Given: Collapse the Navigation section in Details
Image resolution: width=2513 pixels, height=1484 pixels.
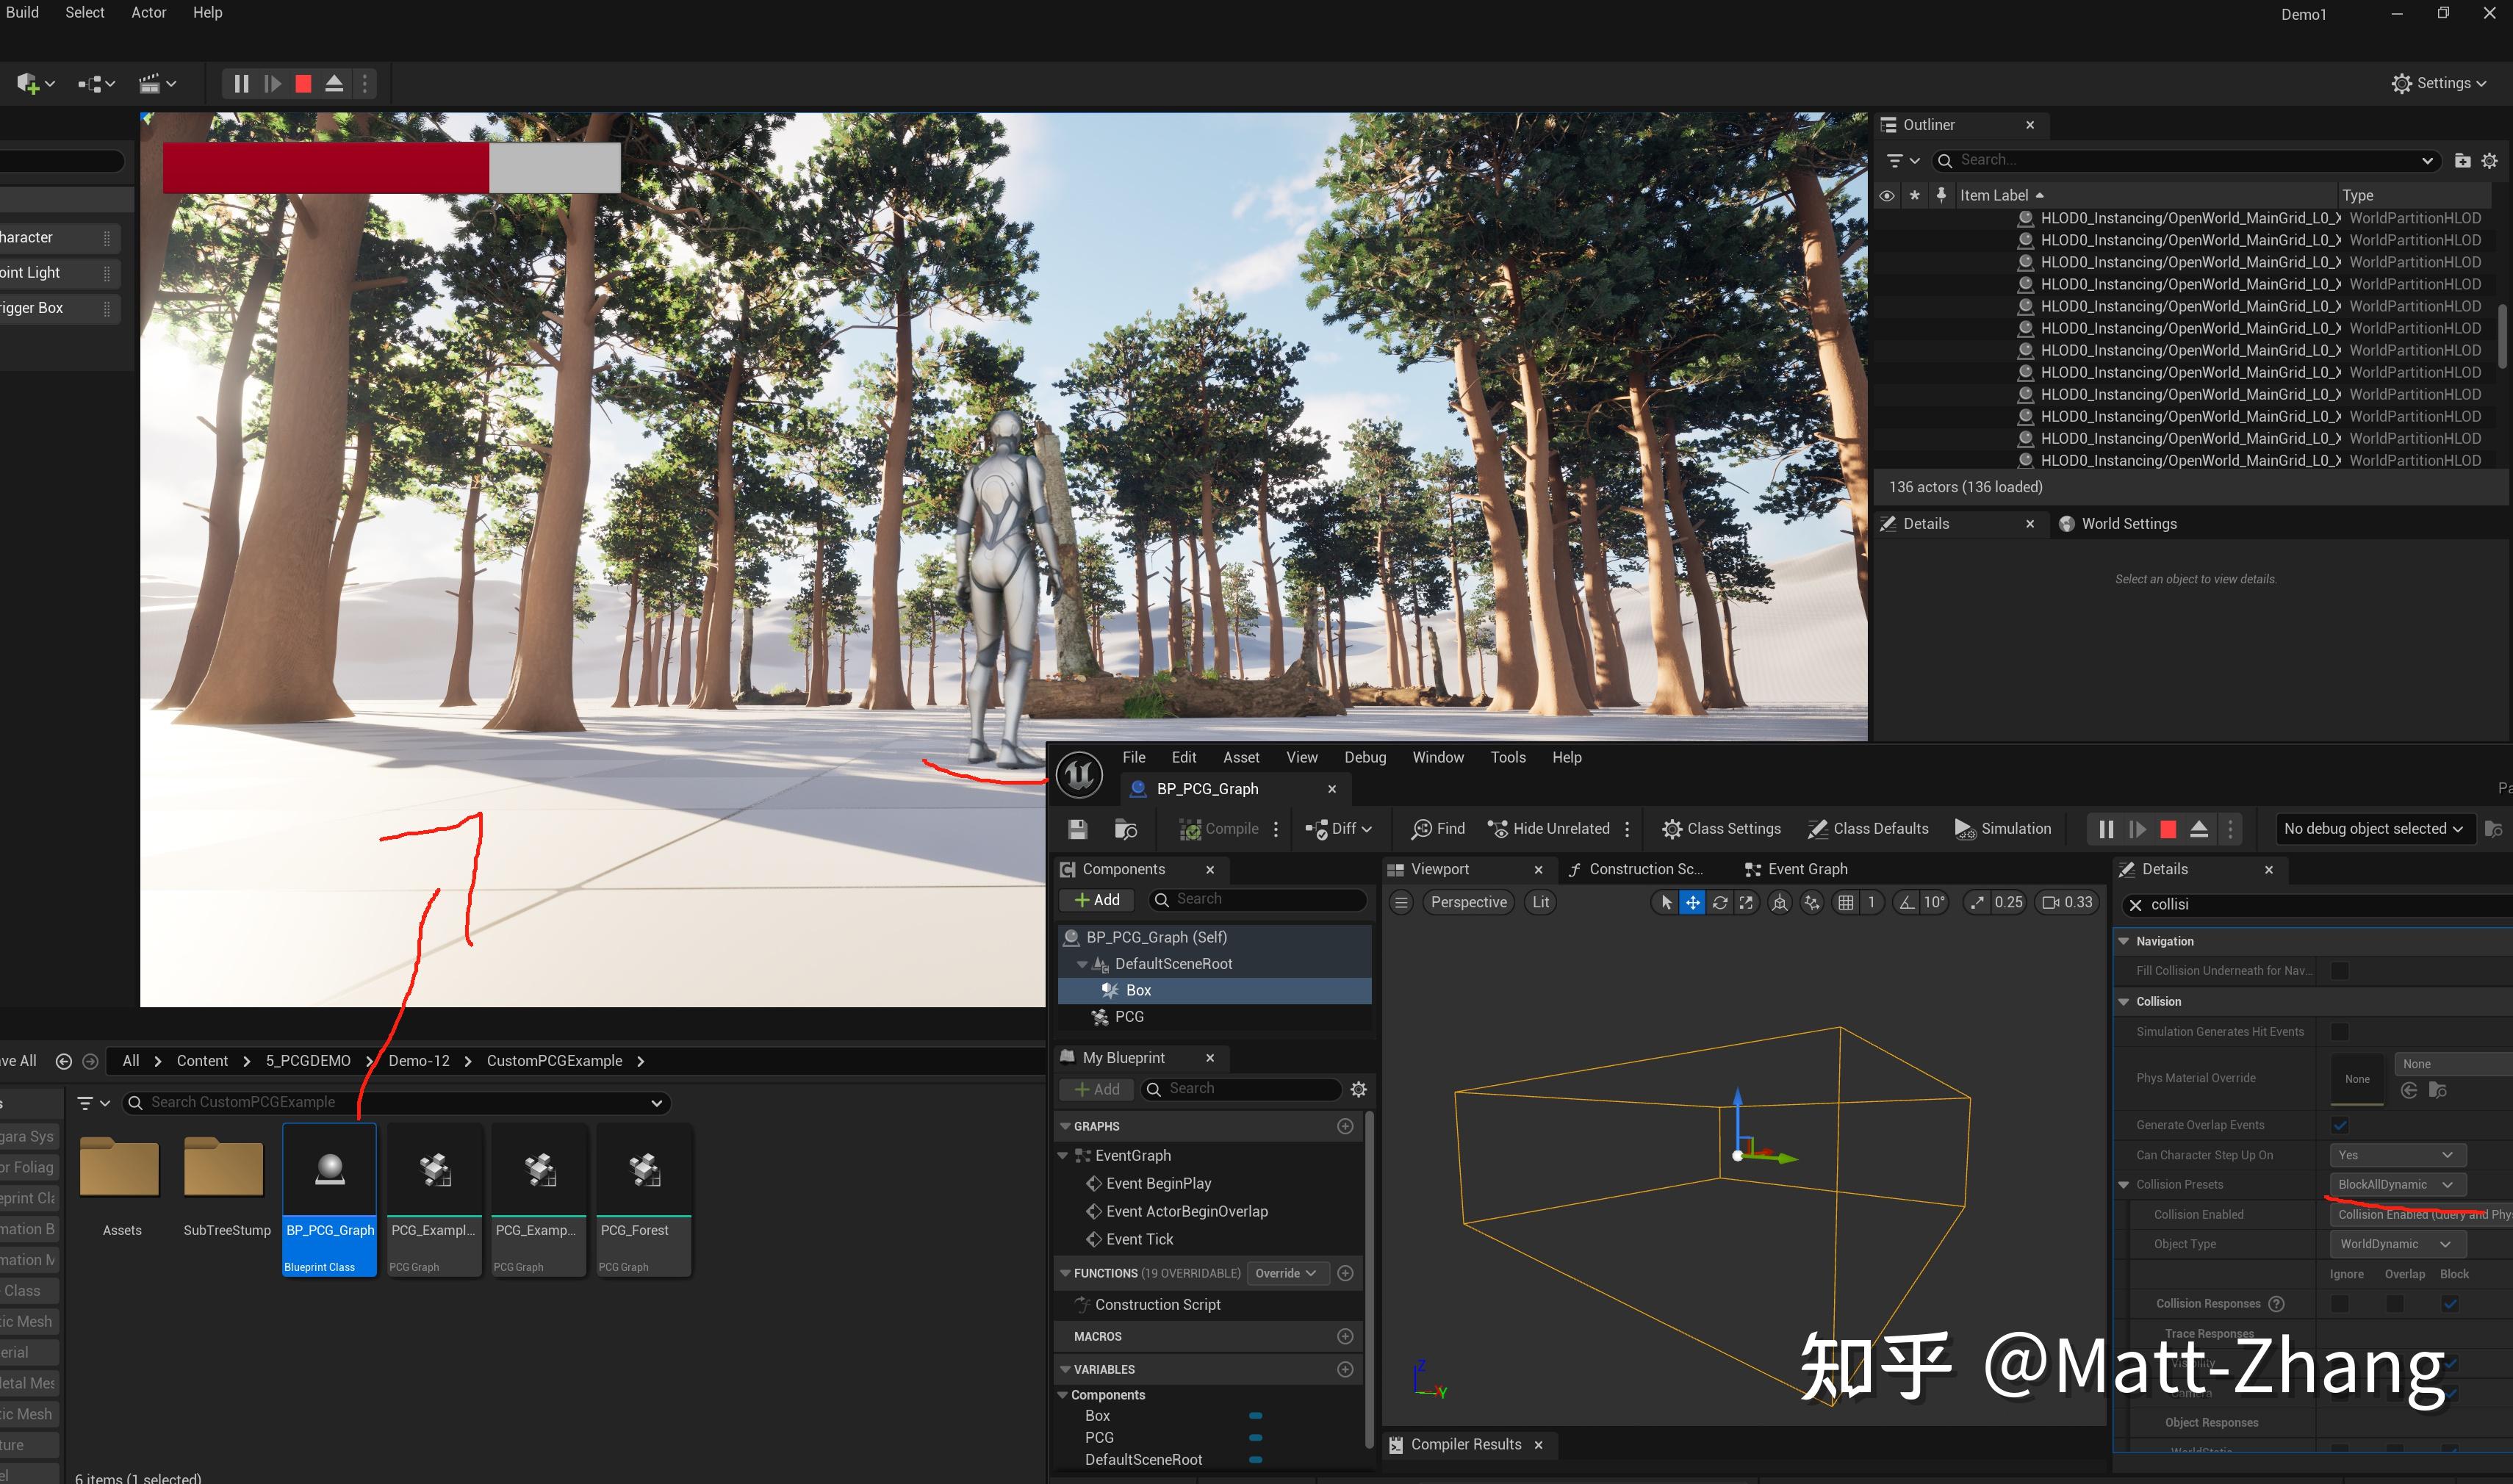Looking at the screenshot, I should [2125, 940].
